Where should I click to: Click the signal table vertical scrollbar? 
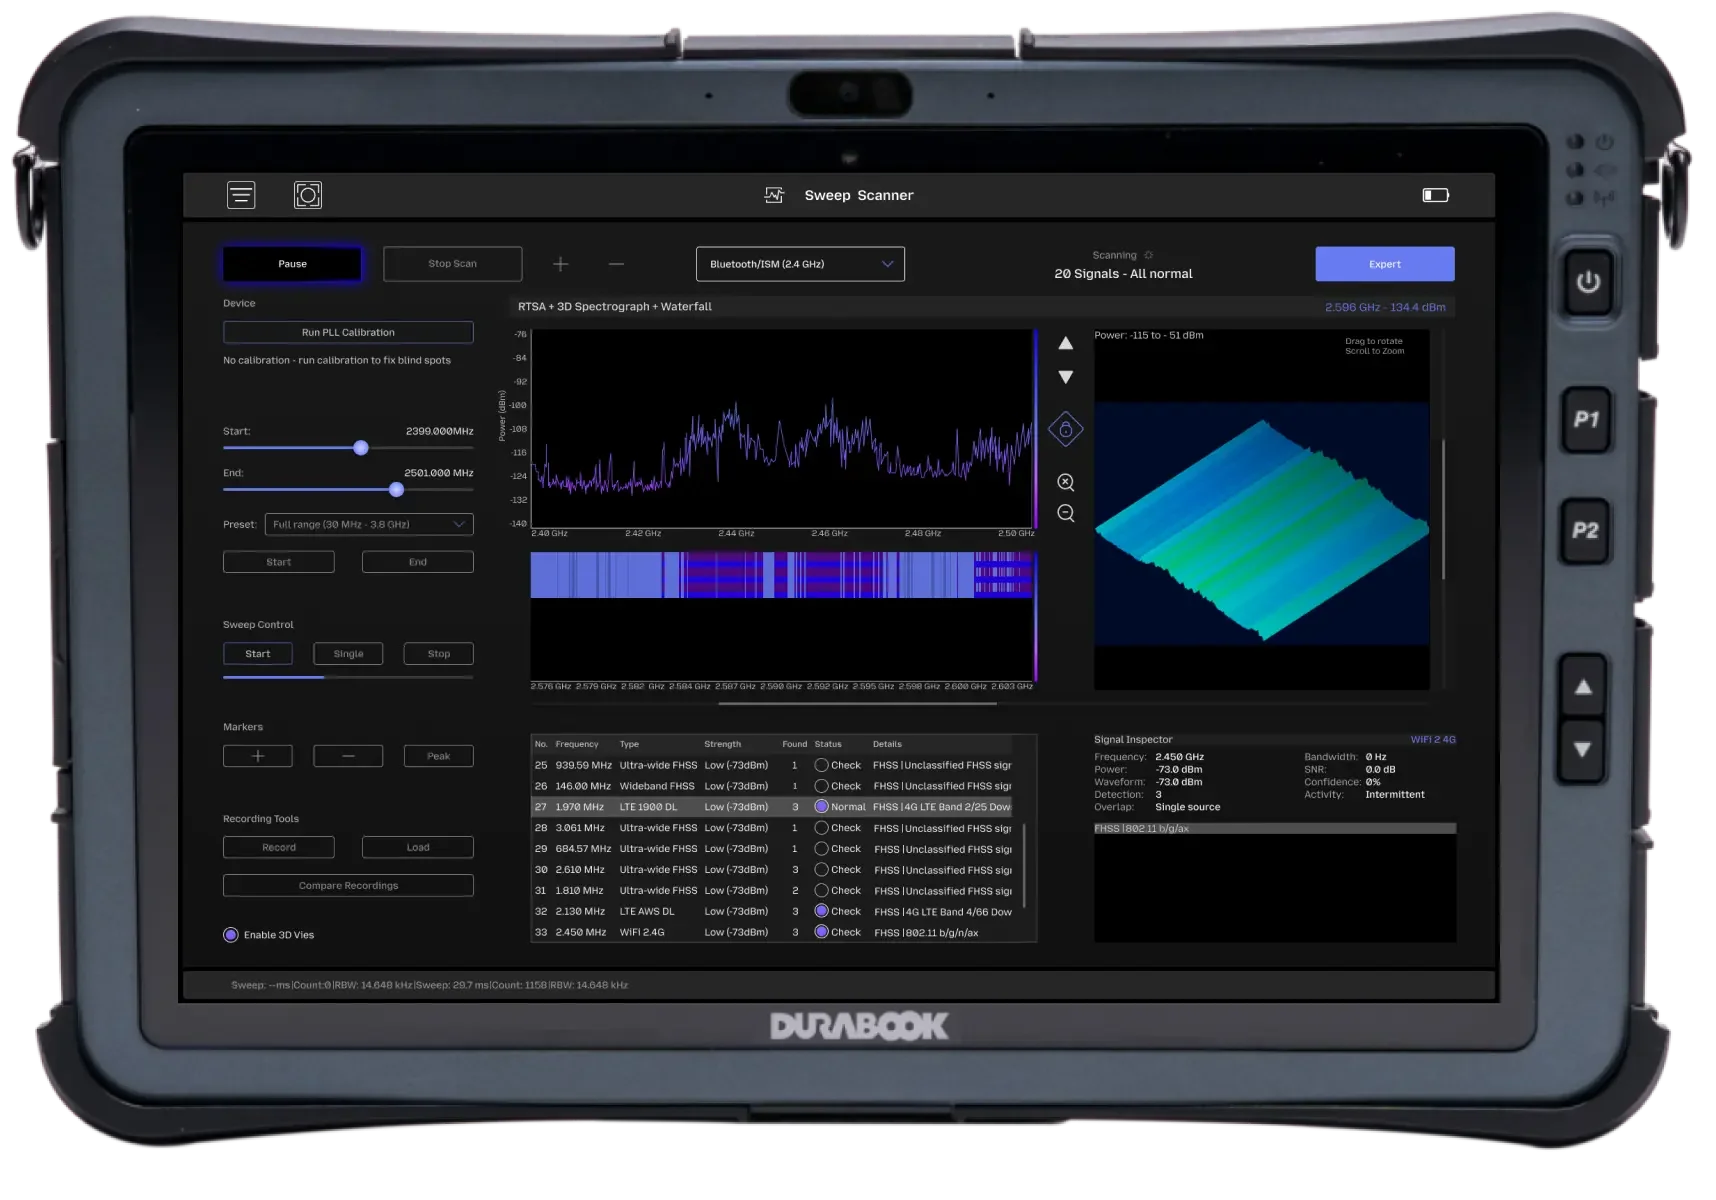[1025, 866]
